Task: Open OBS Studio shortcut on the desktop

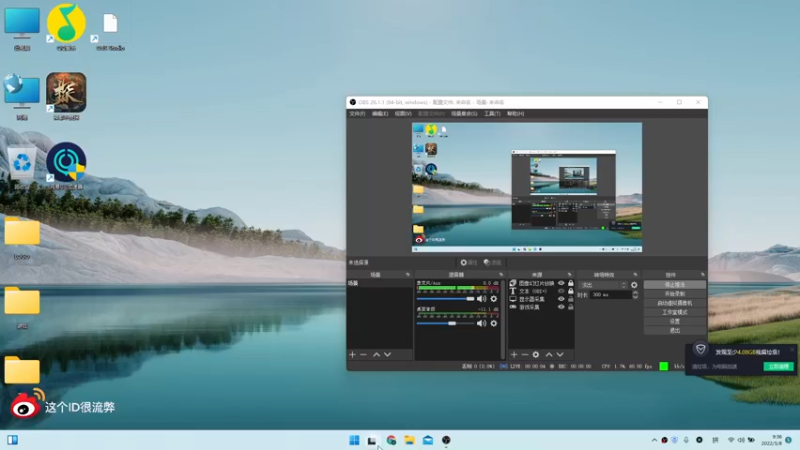Action: click(x=110, y=28)
